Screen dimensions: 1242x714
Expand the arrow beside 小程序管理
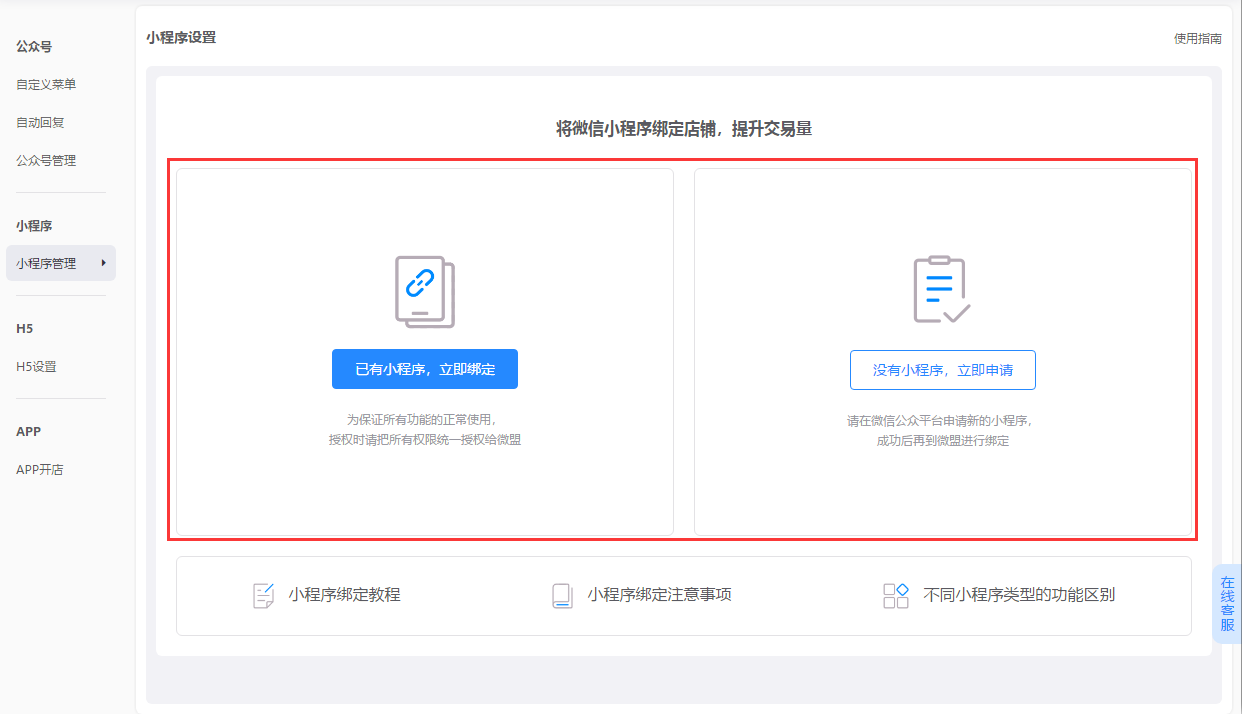click(x=103, y=263)
